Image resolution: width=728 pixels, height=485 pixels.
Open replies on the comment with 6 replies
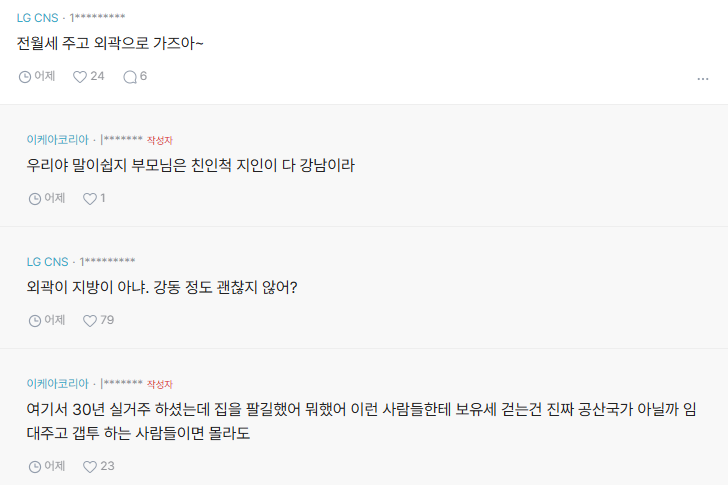(x=129, y=76)
